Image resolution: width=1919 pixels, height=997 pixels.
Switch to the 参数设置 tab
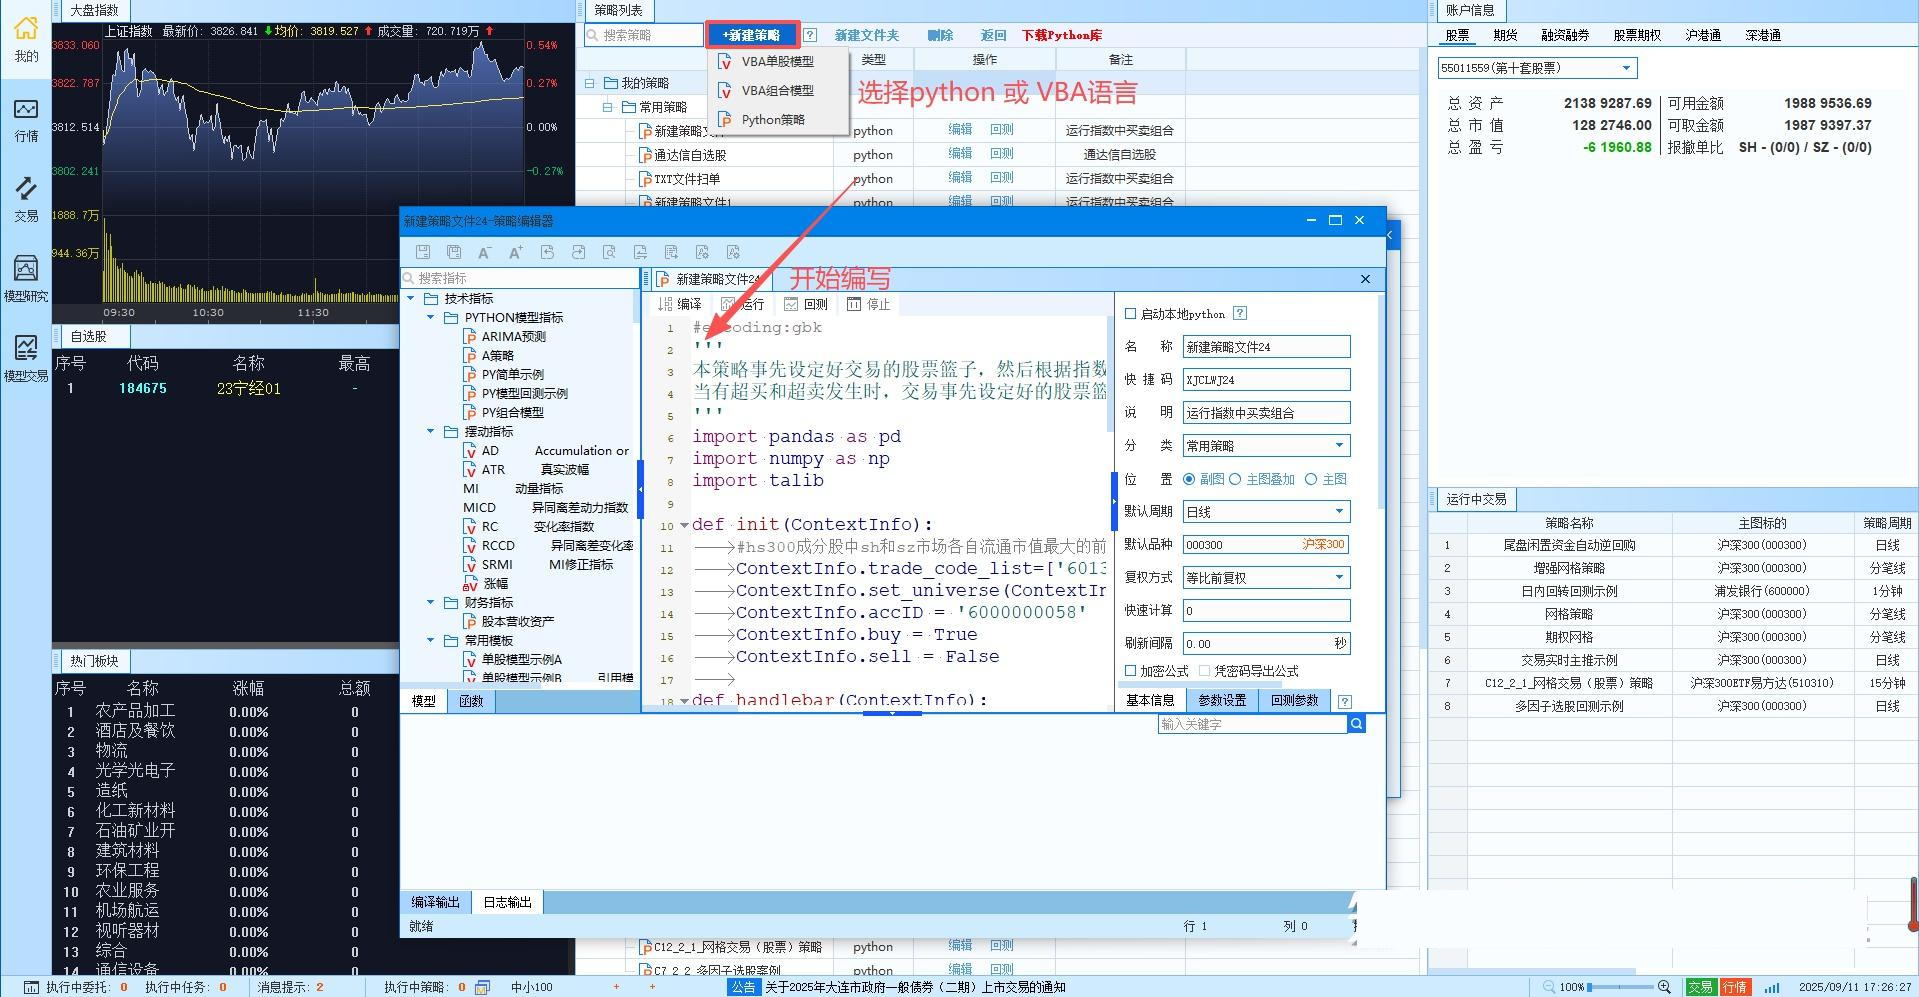click(1222, 701)
